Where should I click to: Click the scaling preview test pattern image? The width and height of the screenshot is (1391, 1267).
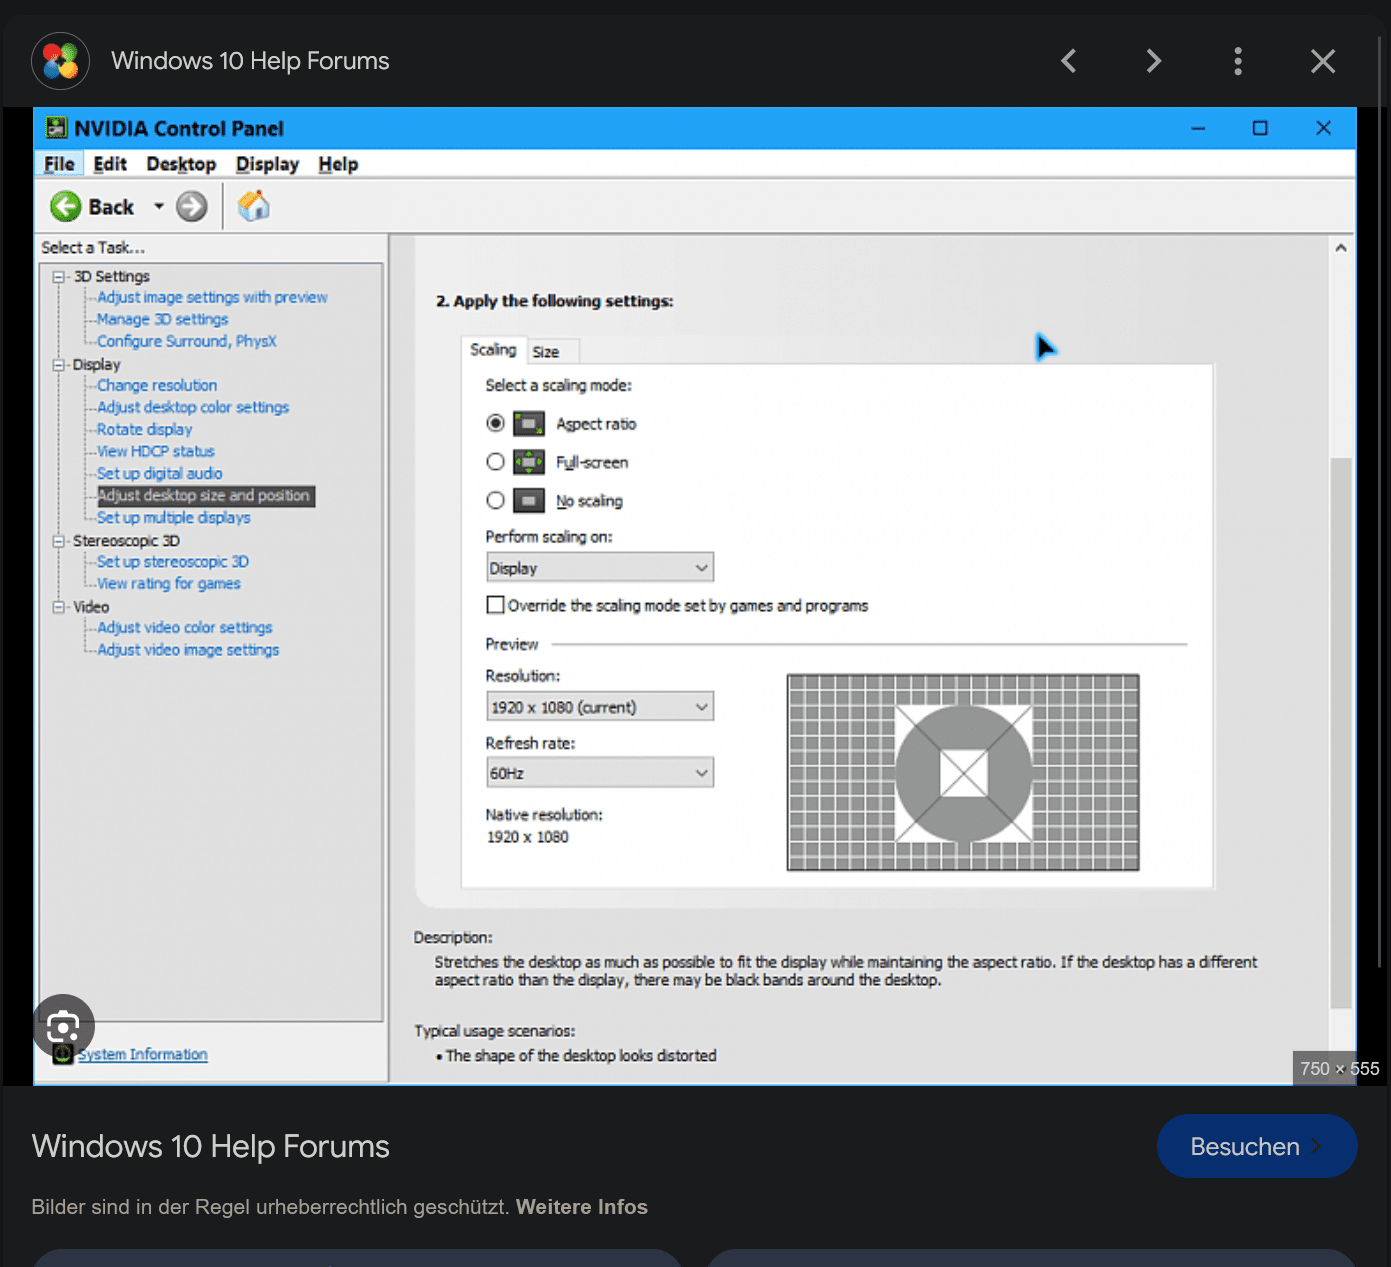[963, 772]
